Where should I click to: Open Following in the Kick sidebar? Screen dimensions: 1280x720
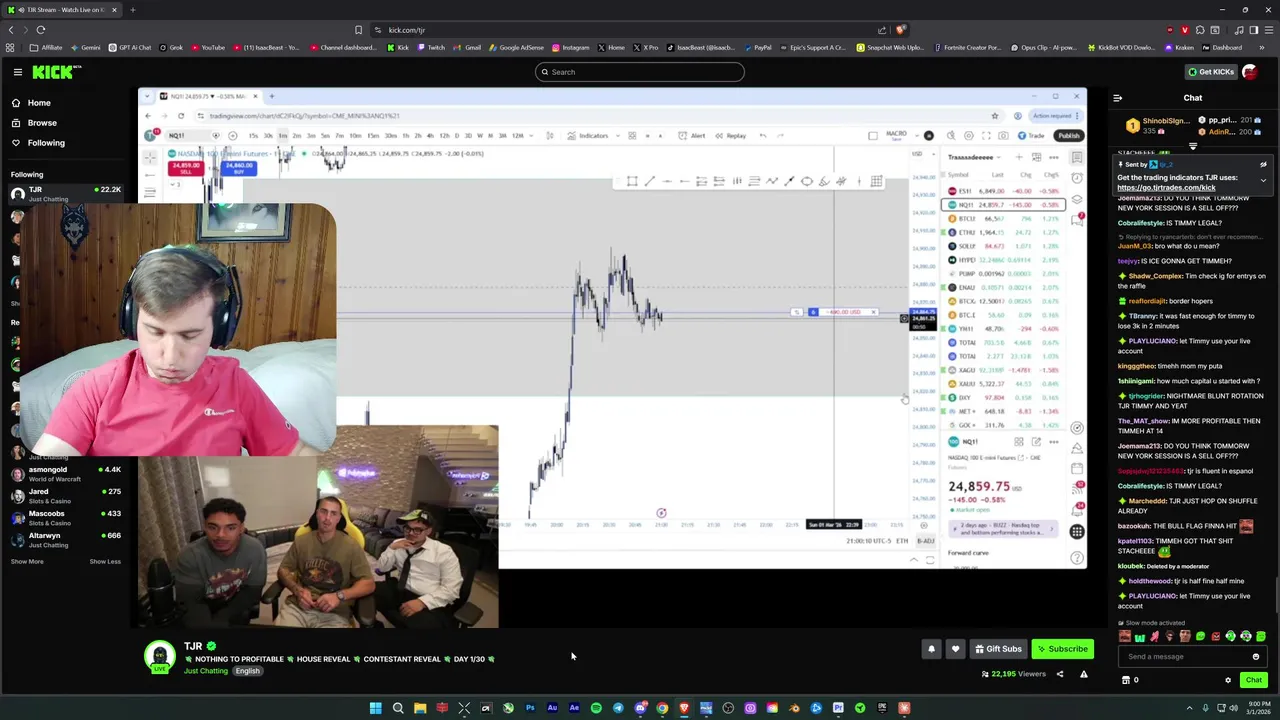click(x=46, y=143)
